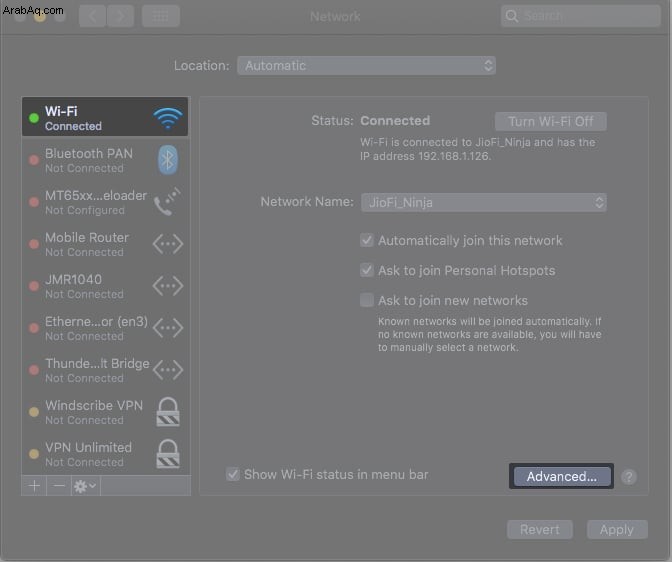672x562 pixels.
Task: Turn Wi-Fi Off button
Action: [x=551, y=121]
